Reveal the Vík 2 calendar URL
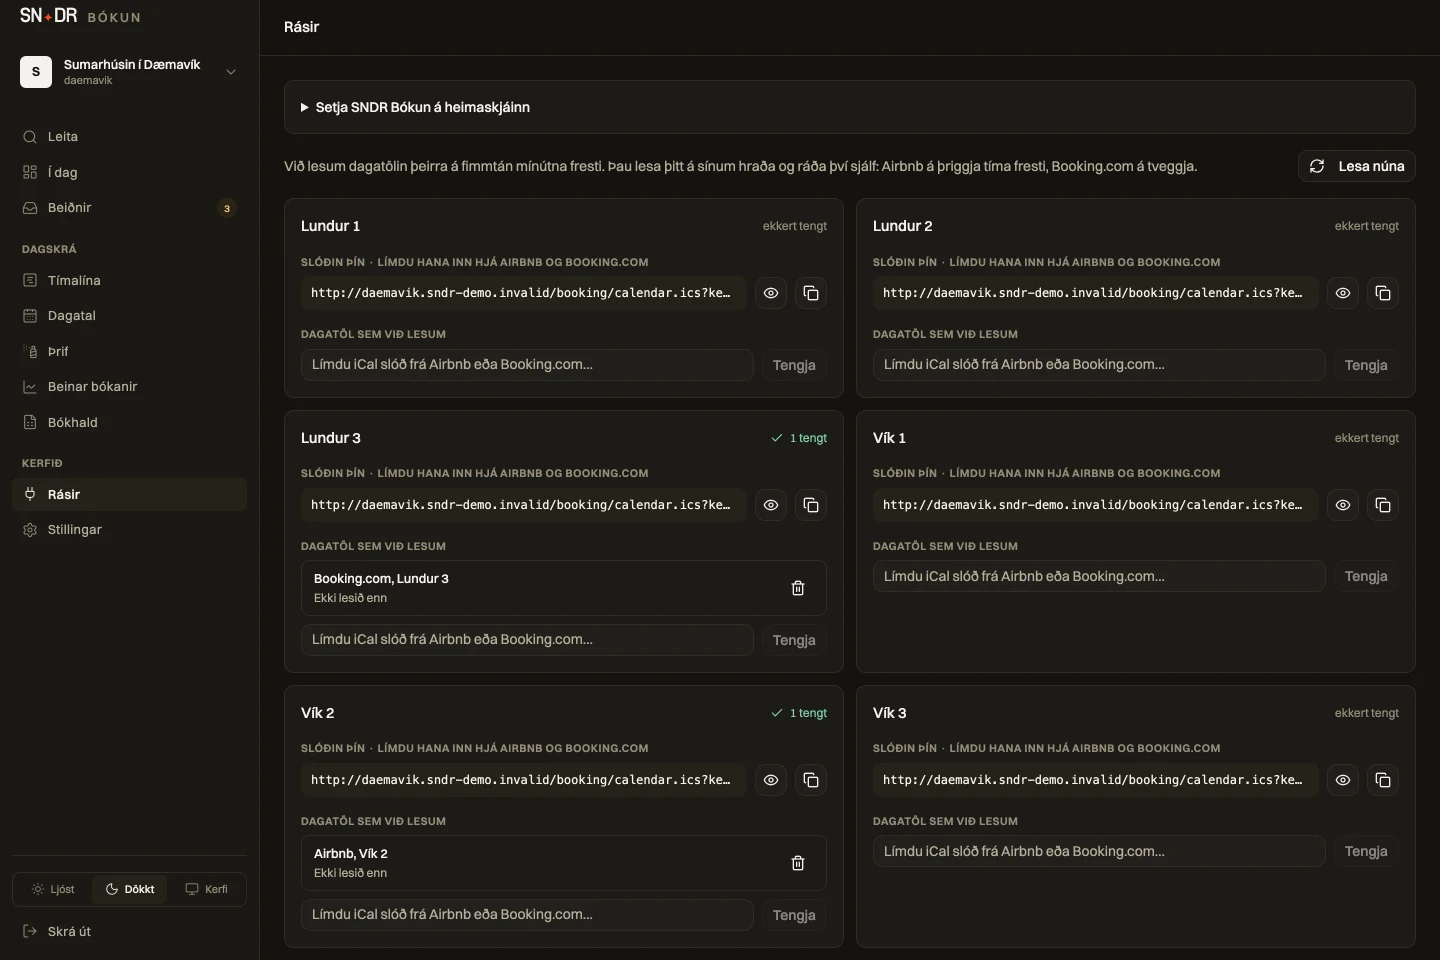This screenshot has width=1440, height=960. point(771,780)
